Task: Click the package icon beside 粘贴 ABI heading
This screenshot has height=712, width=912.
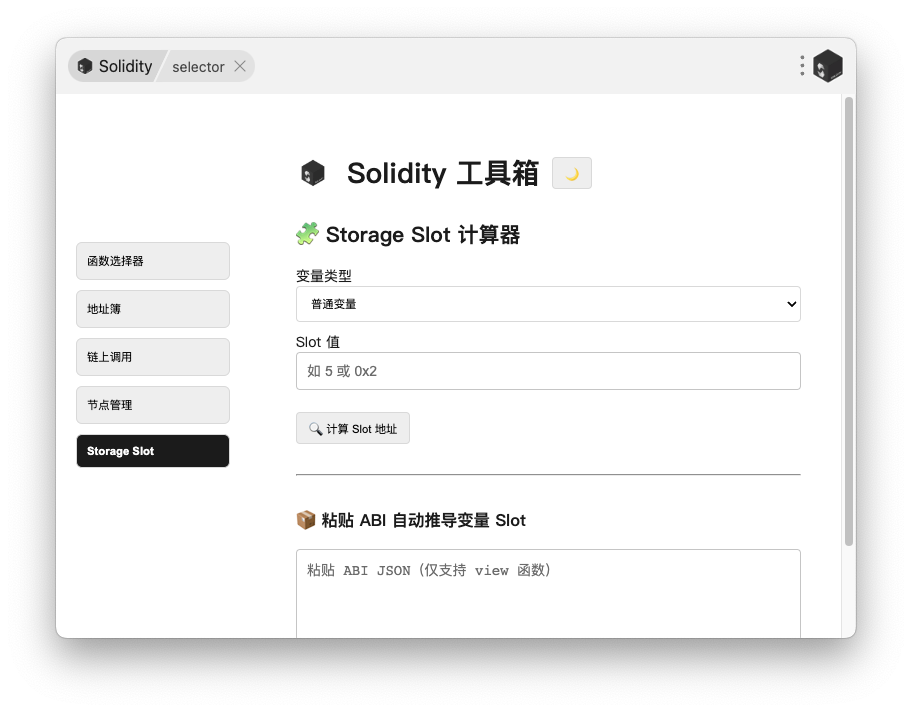Action: tap(306, 520)
